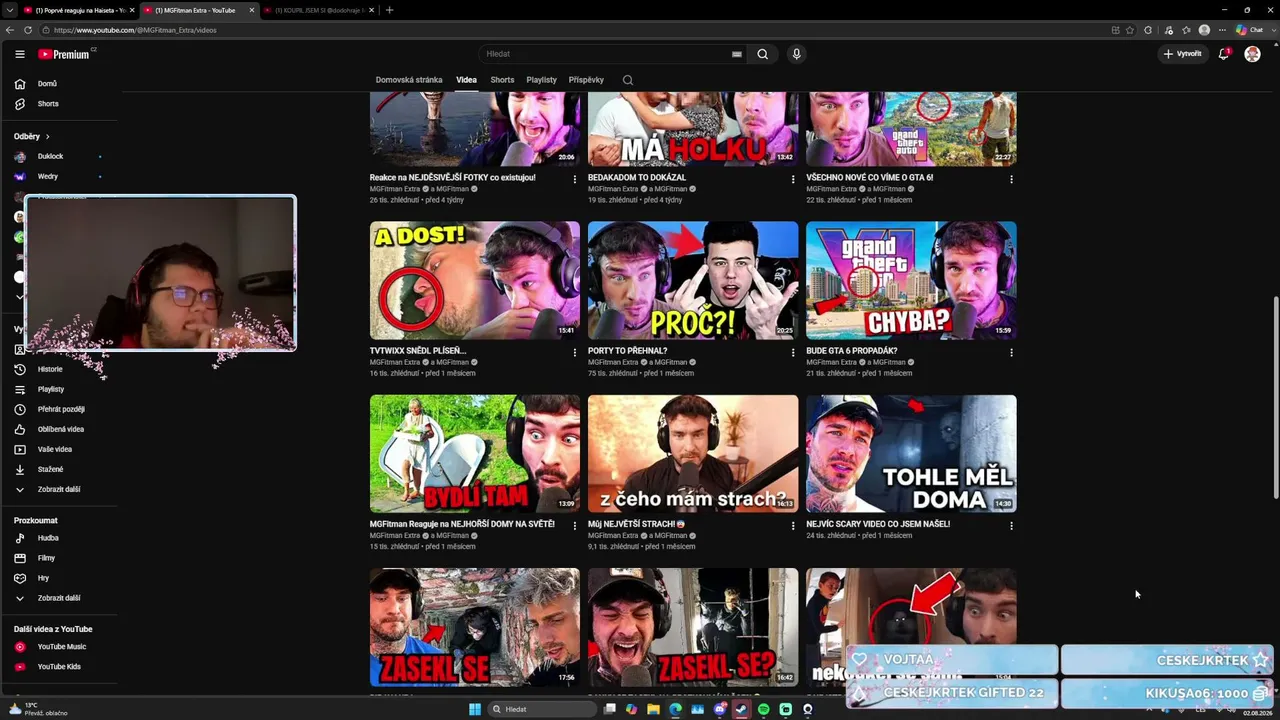Expand 'Zobrazit další' under Stažené

click(59, 489)
